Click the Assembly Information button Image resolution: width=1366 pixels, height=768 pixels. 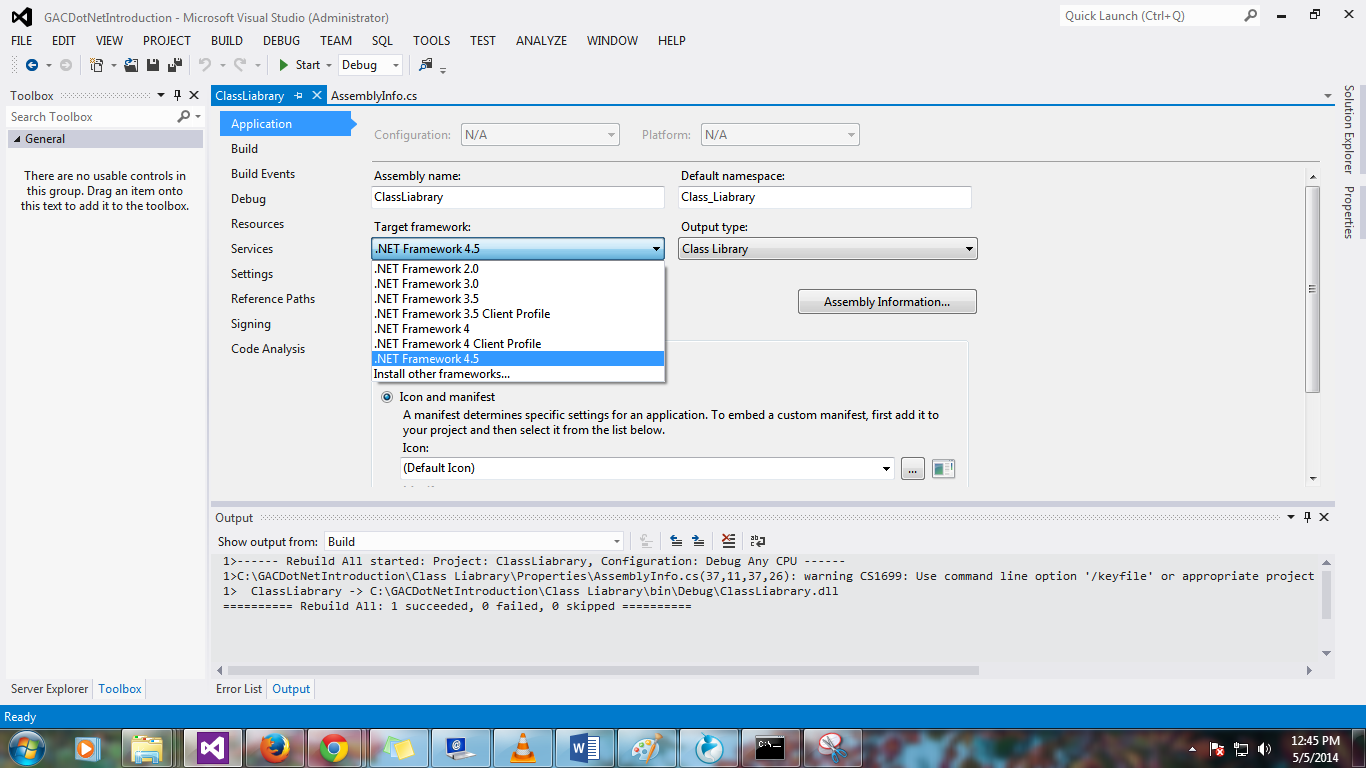click(886, 301)
